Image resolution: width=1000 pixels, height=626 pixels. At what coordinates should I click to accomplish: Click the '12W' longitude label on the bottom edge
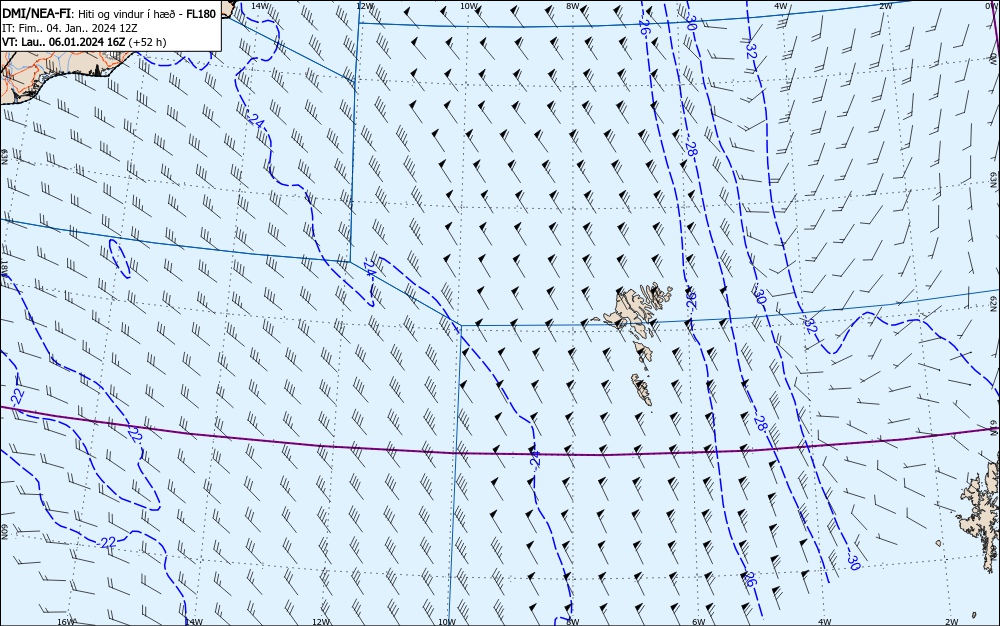[x=321, y=622]
